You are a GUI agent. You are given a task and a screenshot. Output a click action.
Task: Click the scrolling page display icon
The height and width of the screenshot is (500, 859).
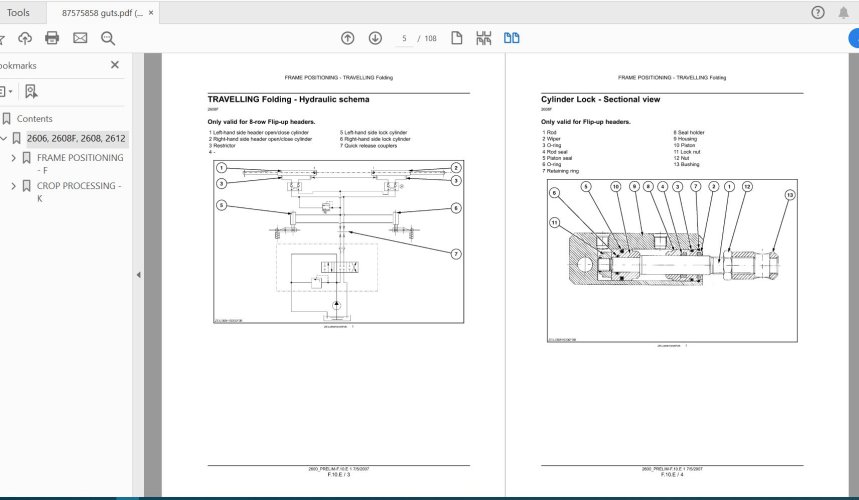point(484,38)
